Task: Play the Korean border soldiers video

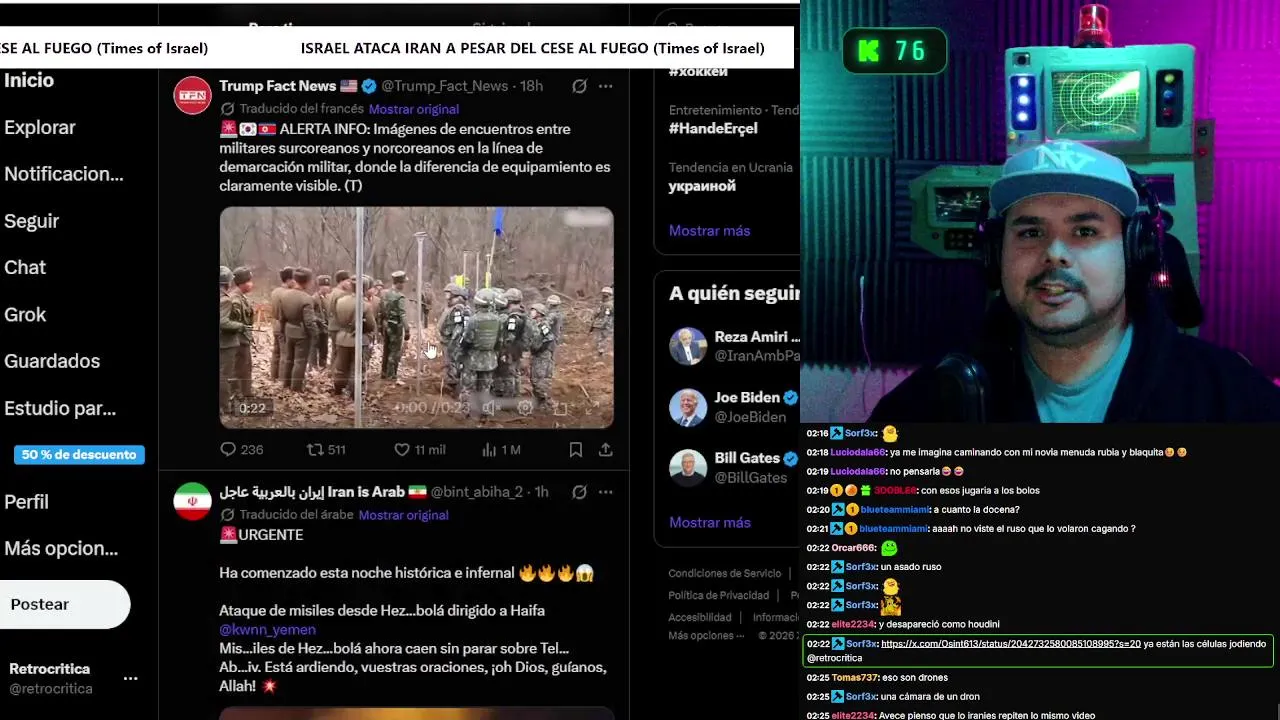Action: [416, 317]
